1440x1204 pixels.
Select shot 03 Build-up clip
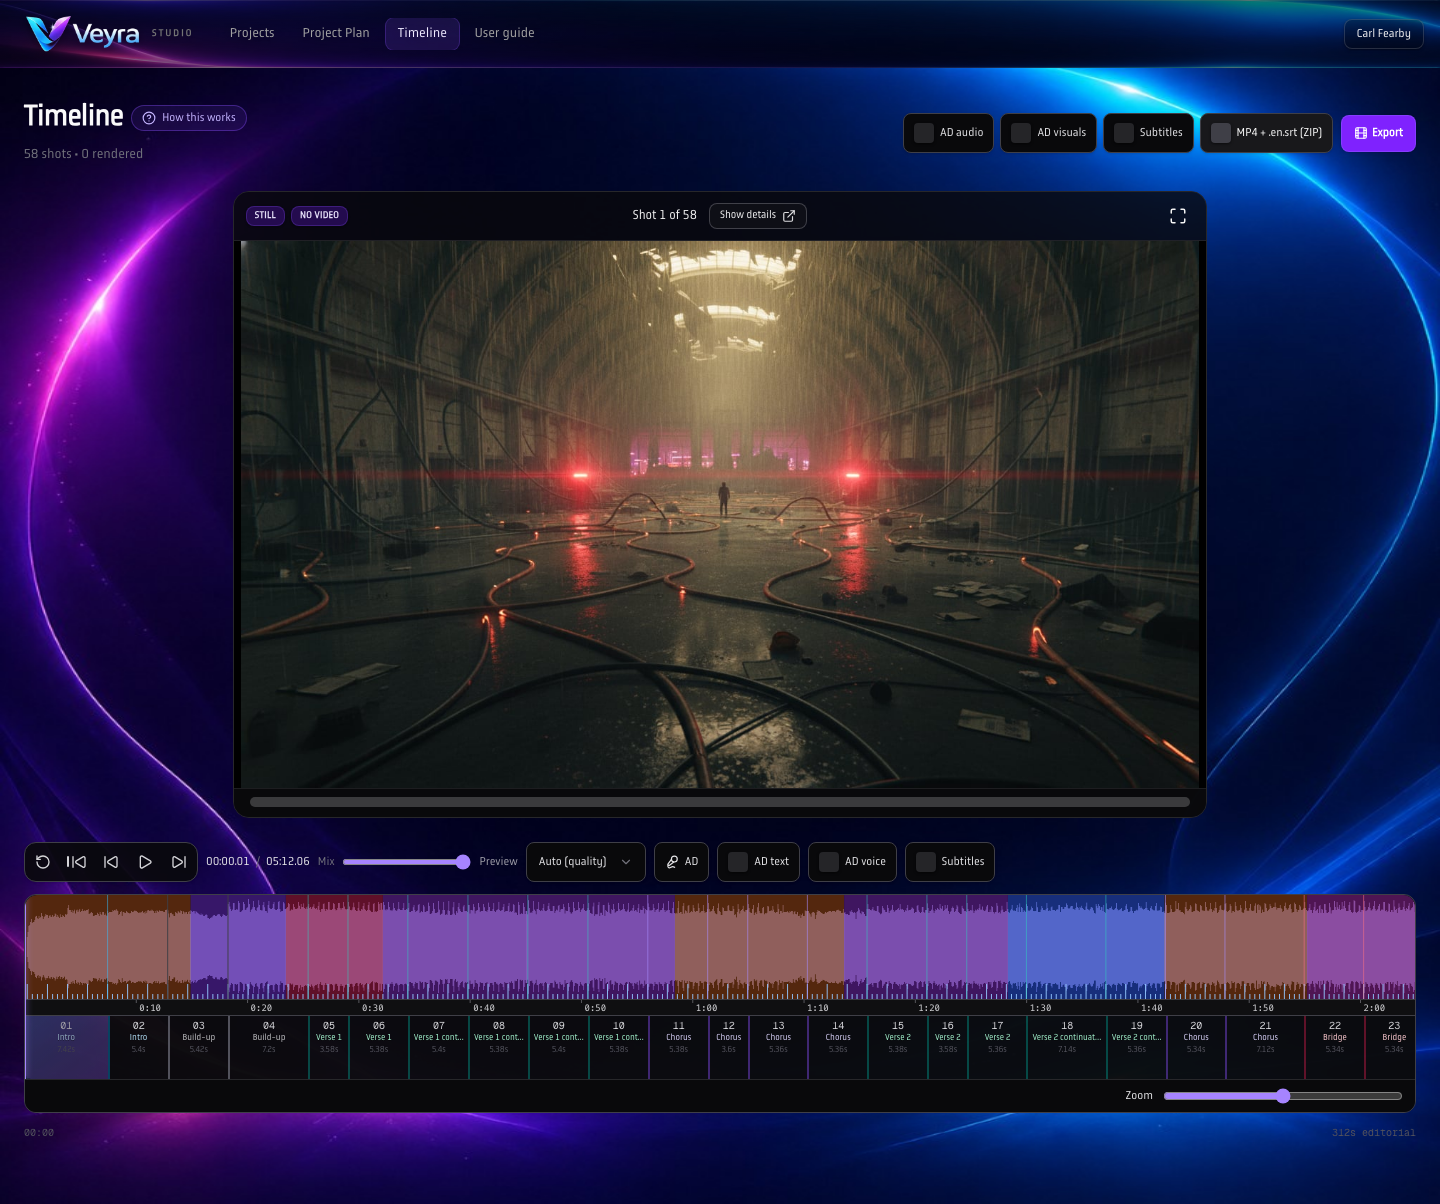(x=199, y=1047)
